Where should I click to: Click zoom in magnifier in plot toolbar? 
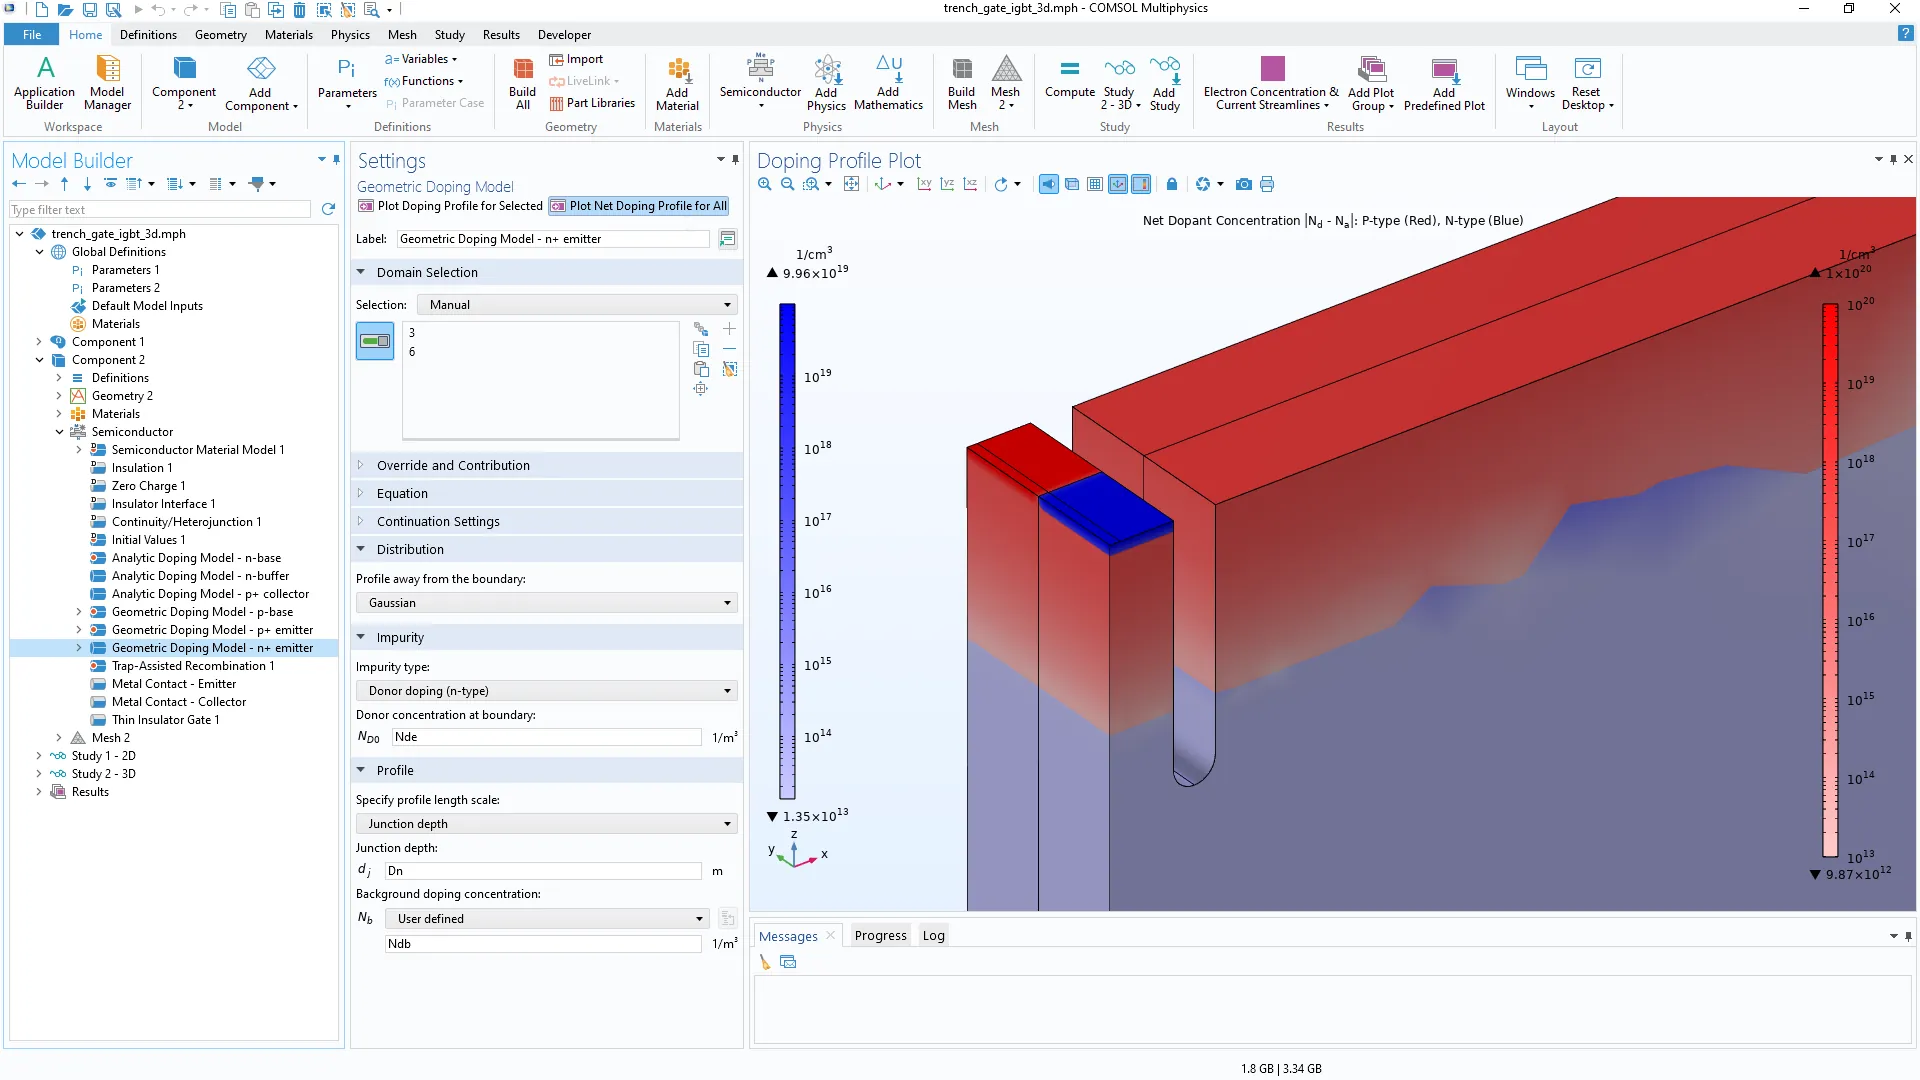[765, 184]
